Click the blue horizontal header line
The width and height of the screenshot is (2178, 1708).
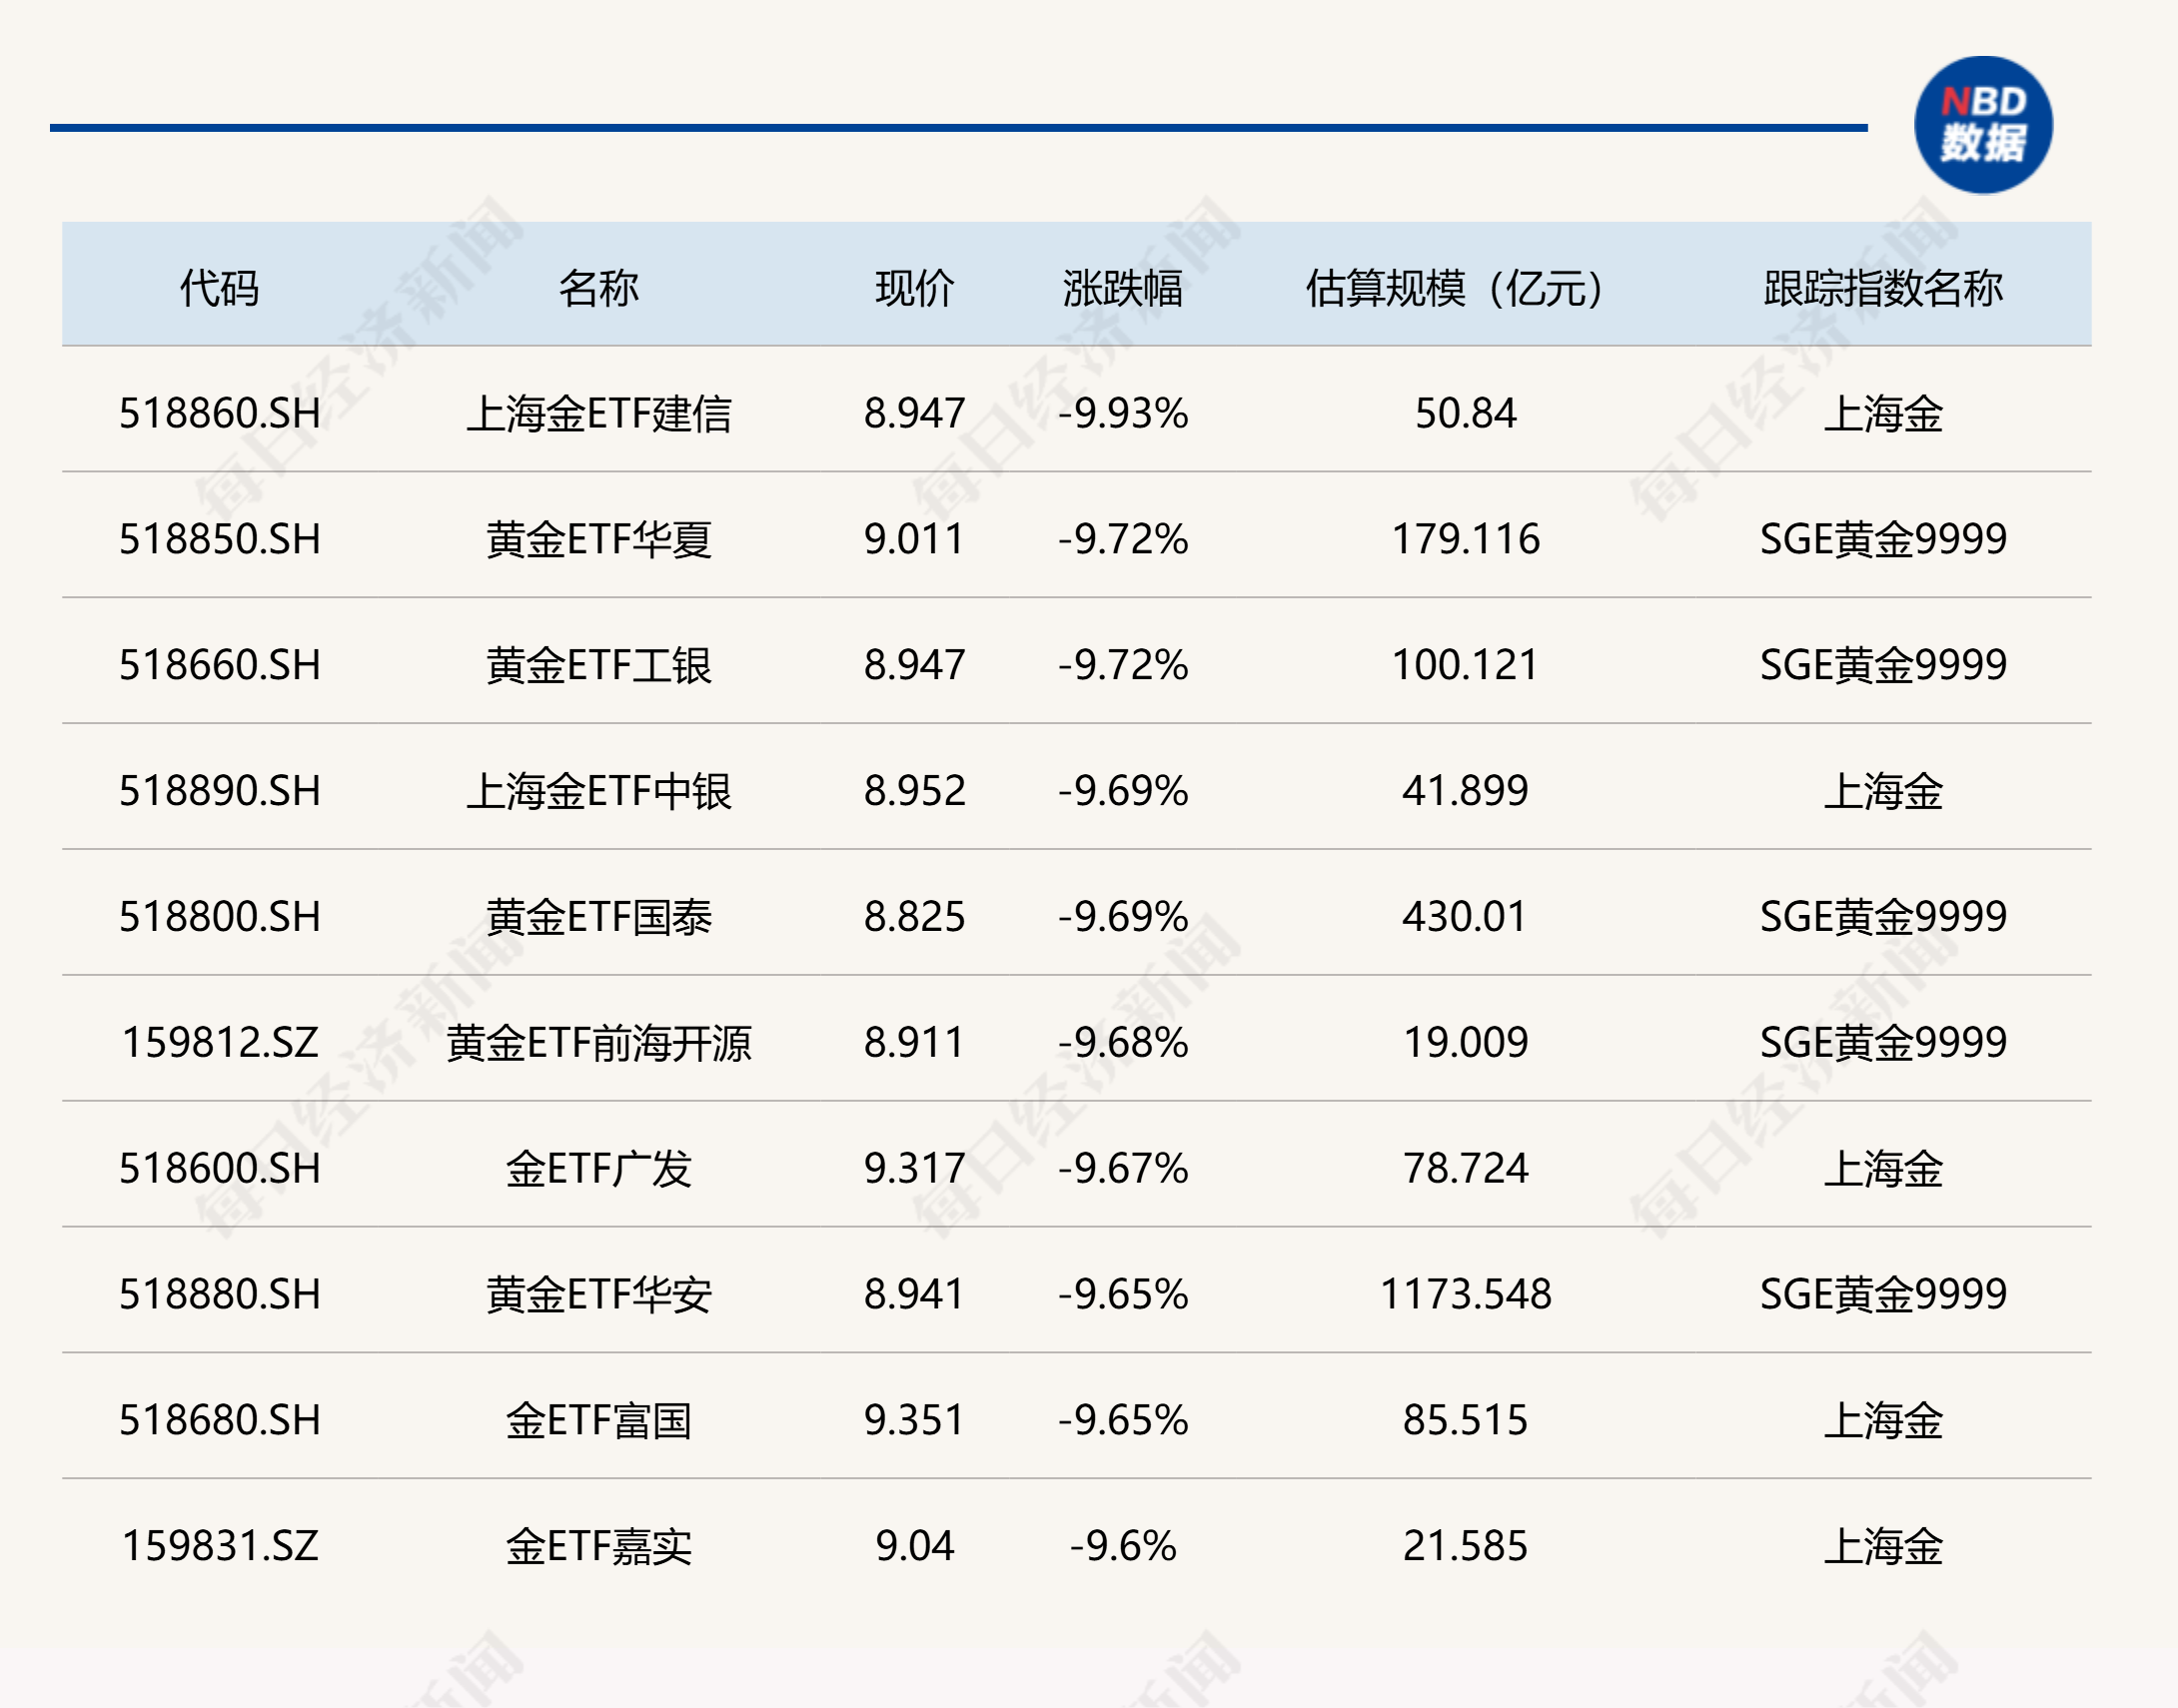[958, 128]
